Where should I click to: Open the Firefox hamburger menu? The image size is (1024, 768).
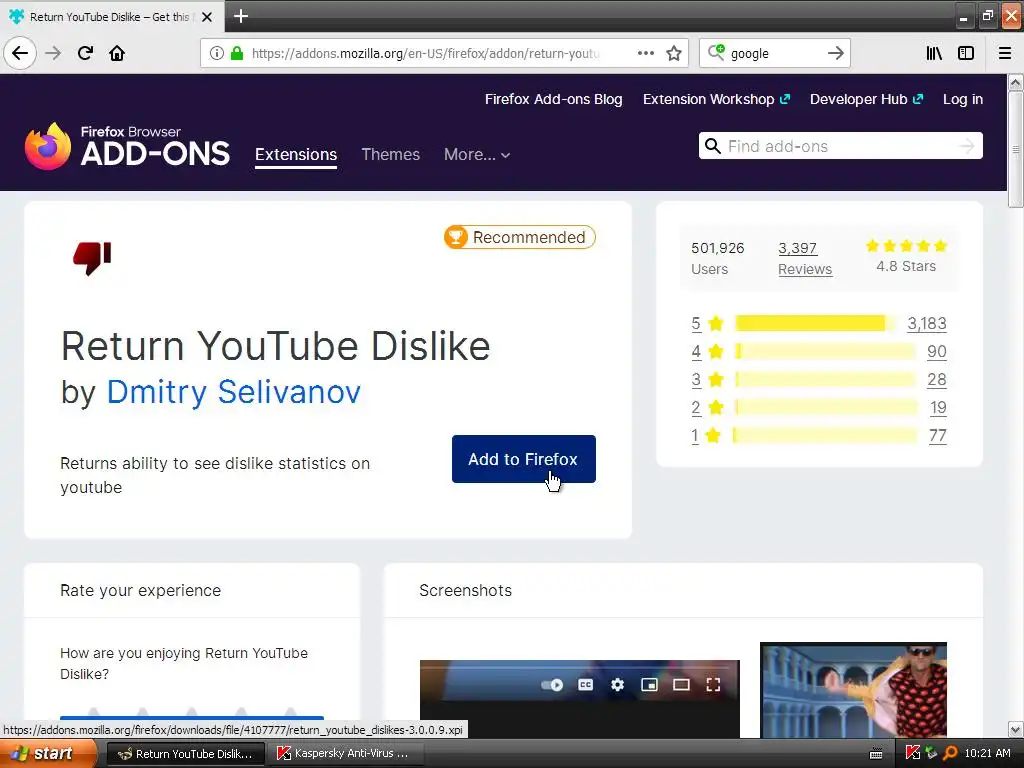(1005, 54)
